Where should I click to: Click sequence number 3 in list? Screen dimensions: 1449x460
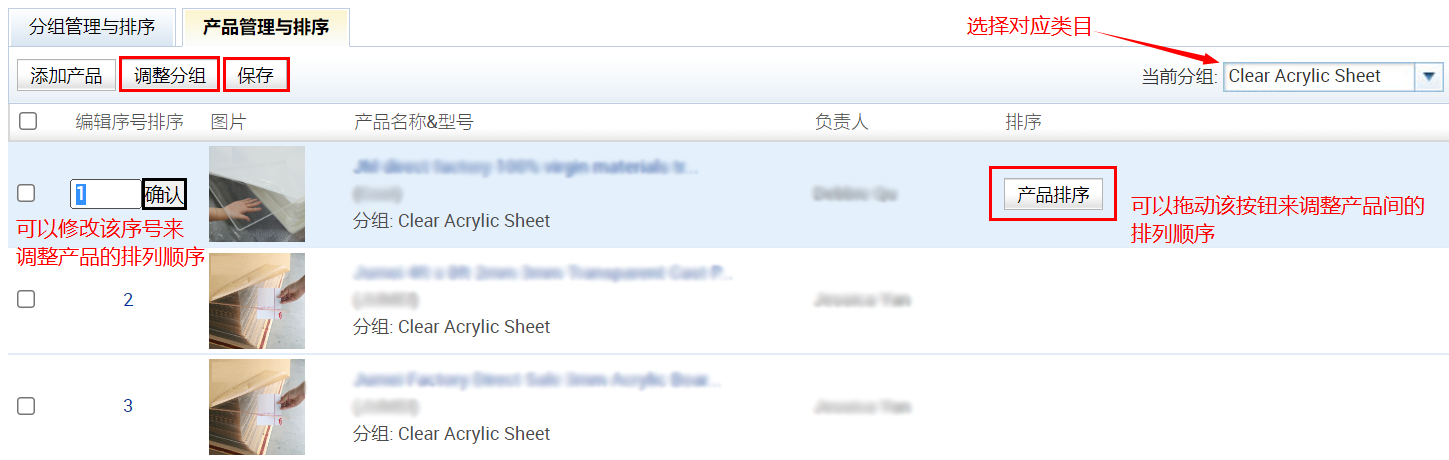click(x=128, y=406)
